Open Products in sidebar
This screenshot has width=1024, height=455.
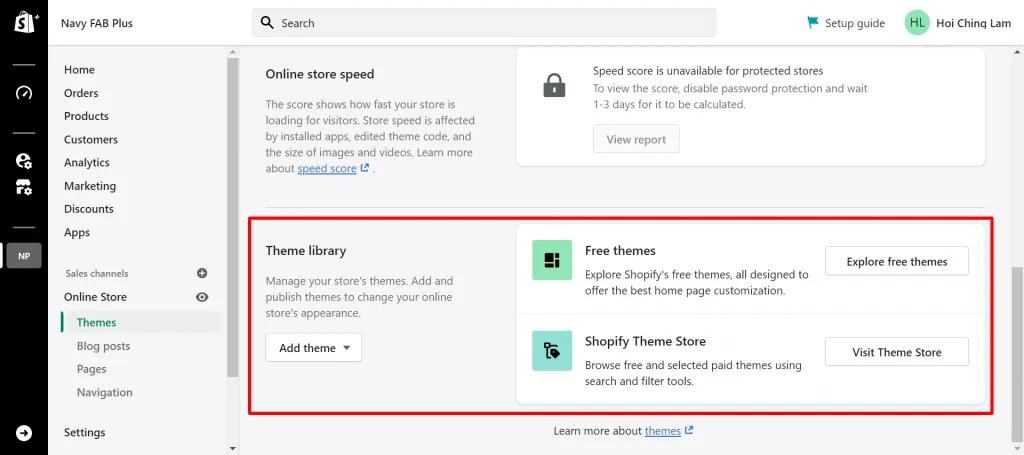(86, 116)
